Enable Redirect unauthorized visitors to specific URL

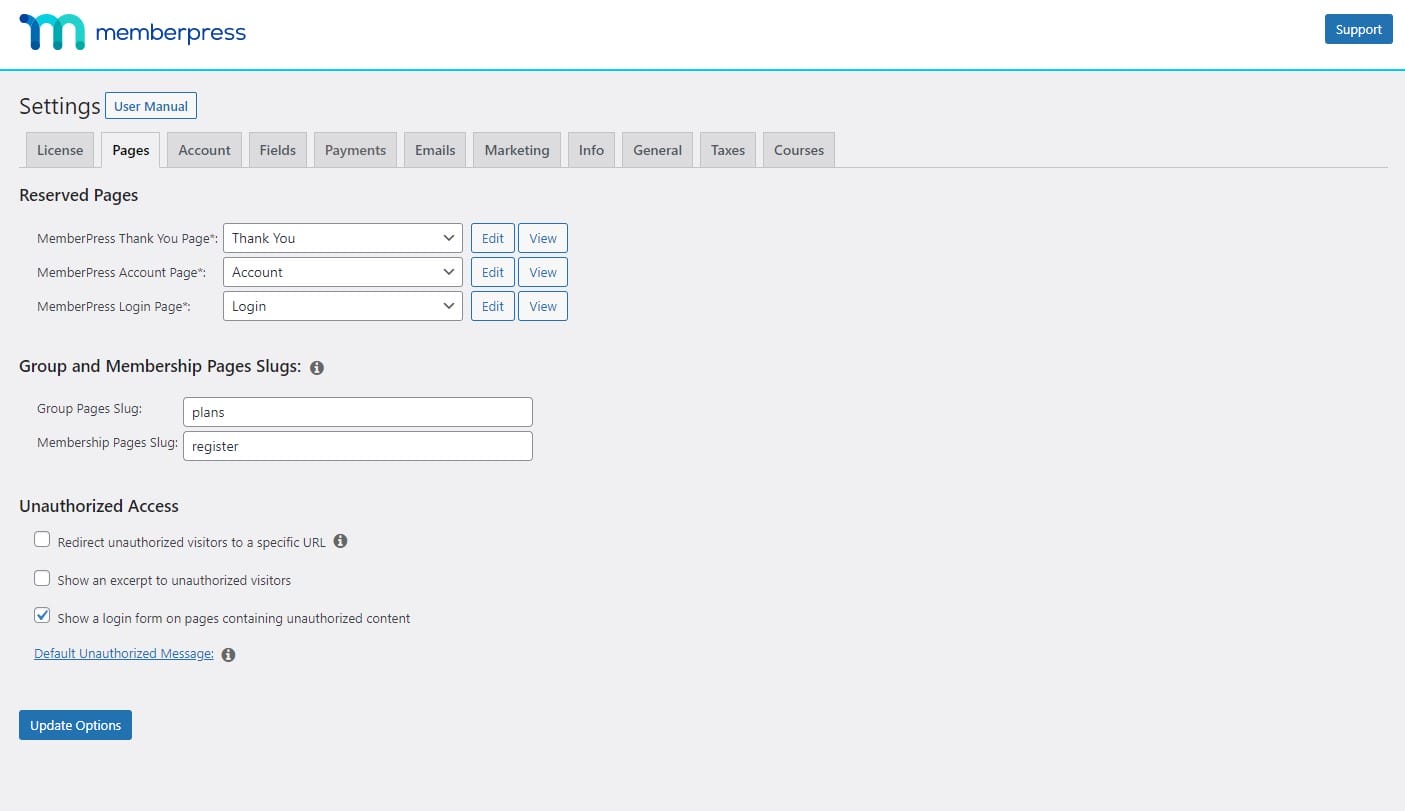(42, 540)
